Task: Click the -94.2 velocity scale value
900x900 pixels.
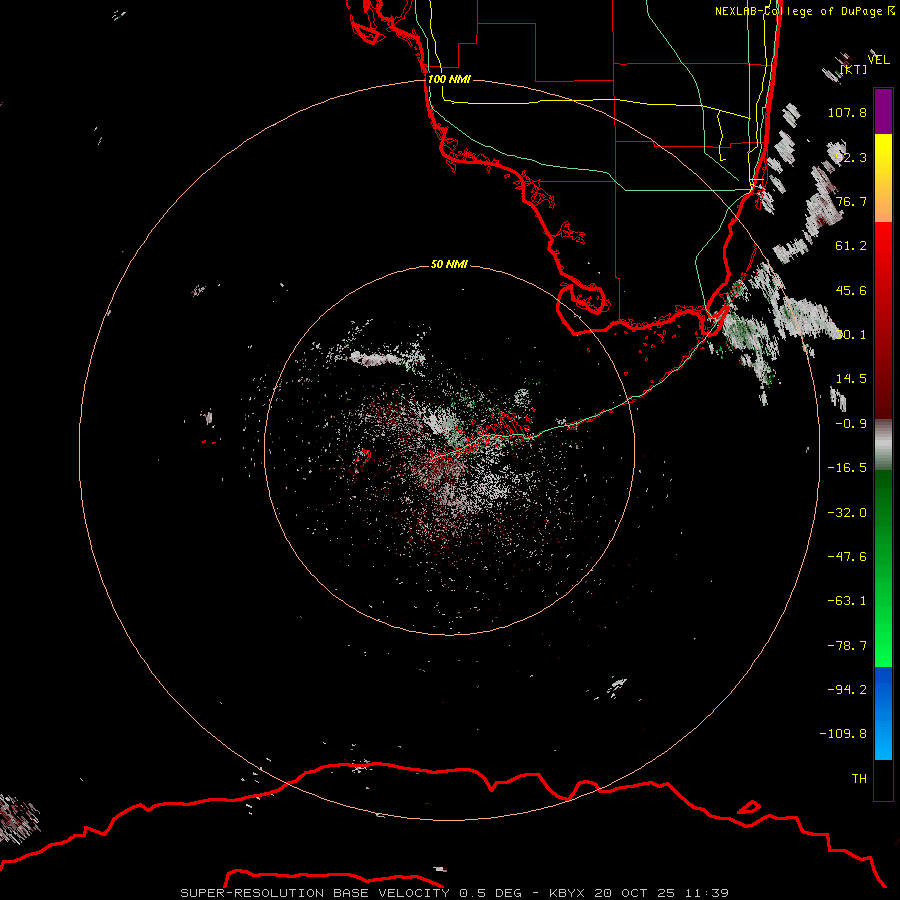Action: (x=847, y=689)
